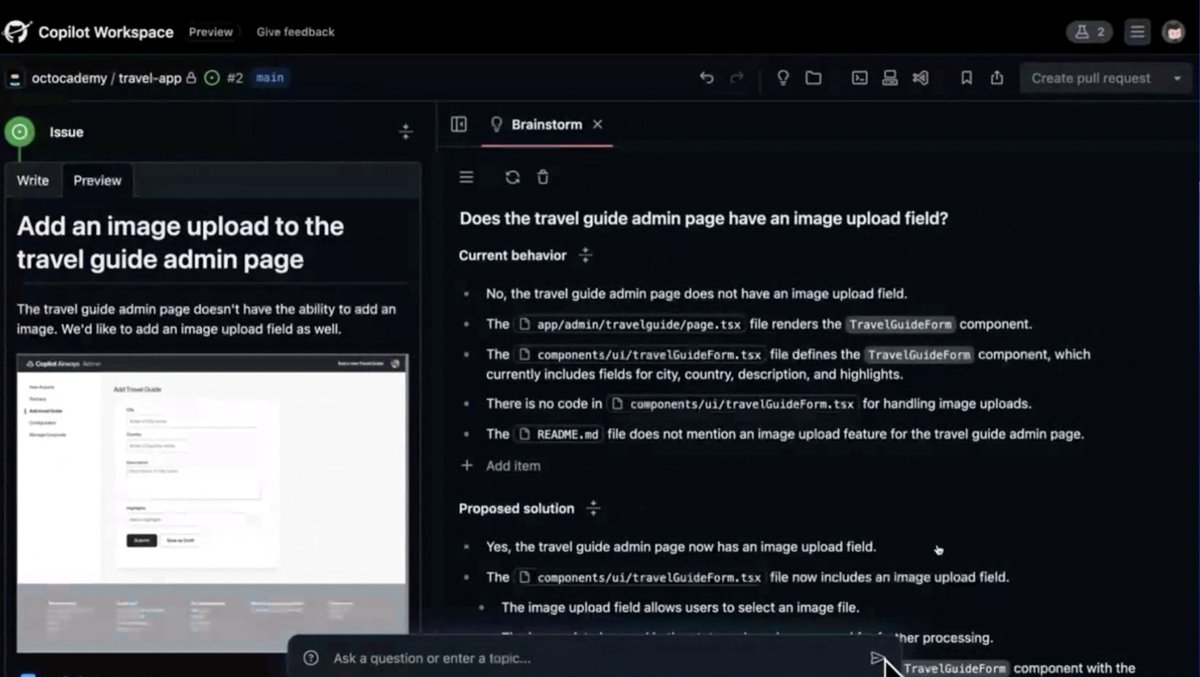Click the 'No, the travel guide admin page' bullet

696,294
